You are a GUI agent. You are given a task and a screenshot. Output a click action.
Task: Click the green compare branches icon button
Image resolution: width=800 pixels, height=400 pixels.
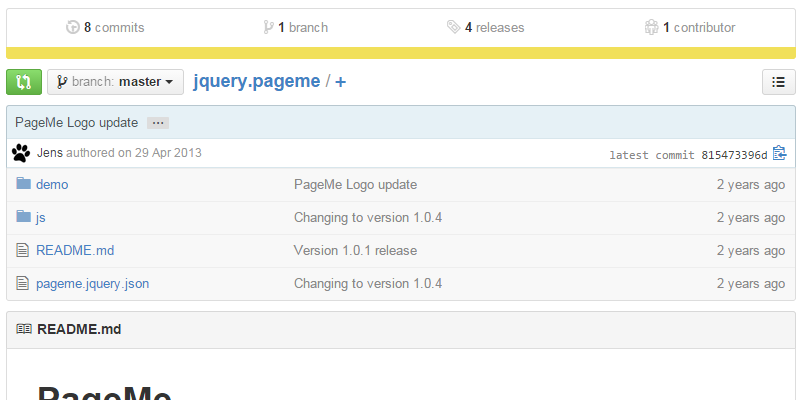tap(24, 82)
